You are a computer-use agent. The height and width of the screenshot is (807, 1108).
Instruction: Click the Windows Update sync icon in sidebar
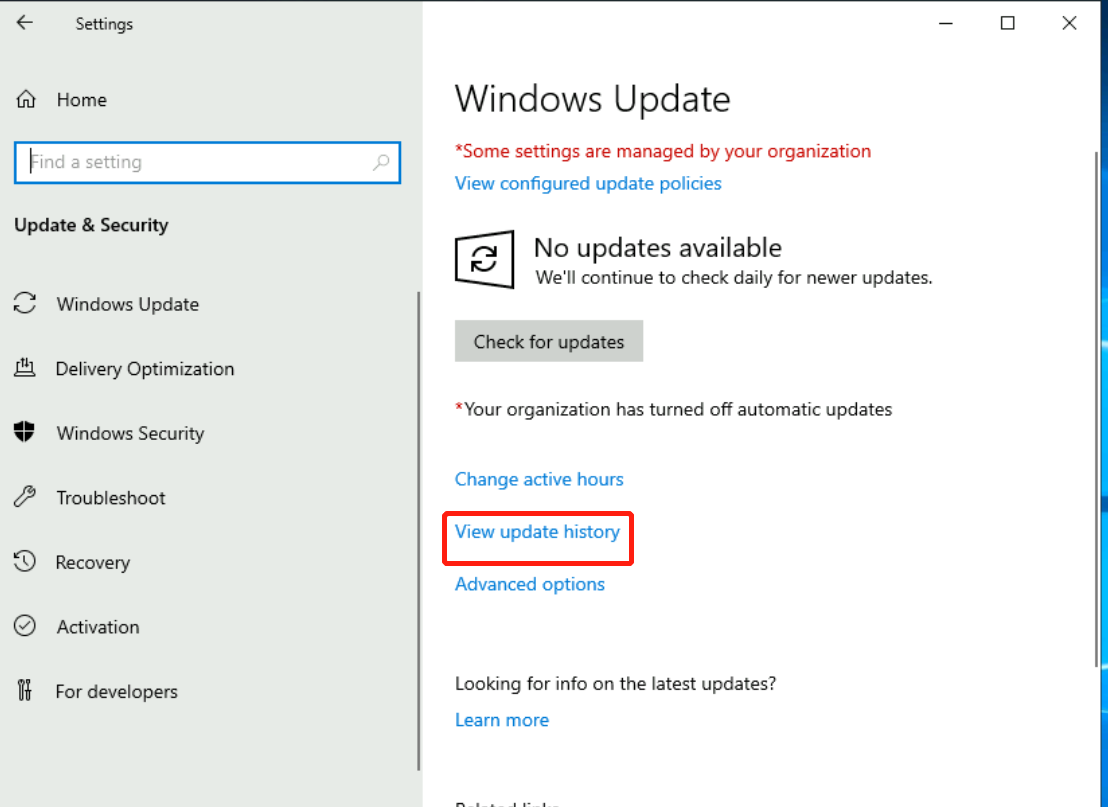pyautogui.click(x=25, y=304)
